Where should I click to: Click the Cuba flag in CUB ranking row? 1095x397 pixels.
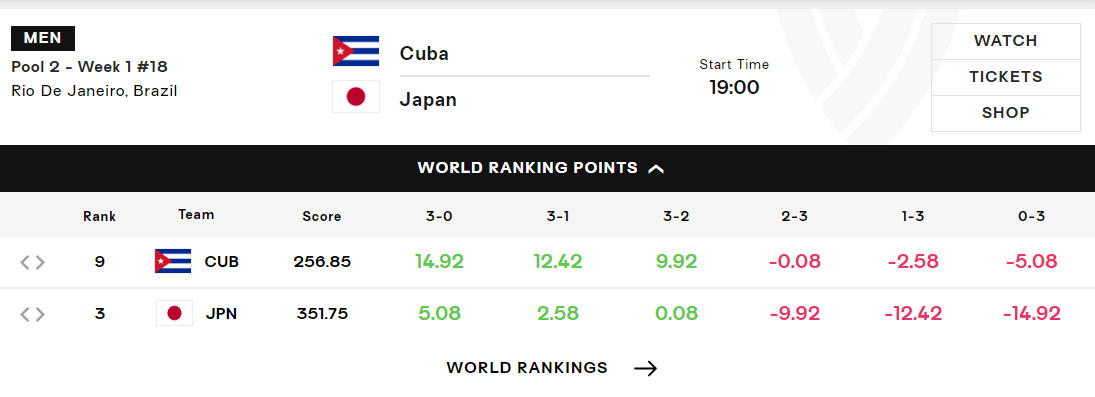pyautogui.click(x=173, y=261)
